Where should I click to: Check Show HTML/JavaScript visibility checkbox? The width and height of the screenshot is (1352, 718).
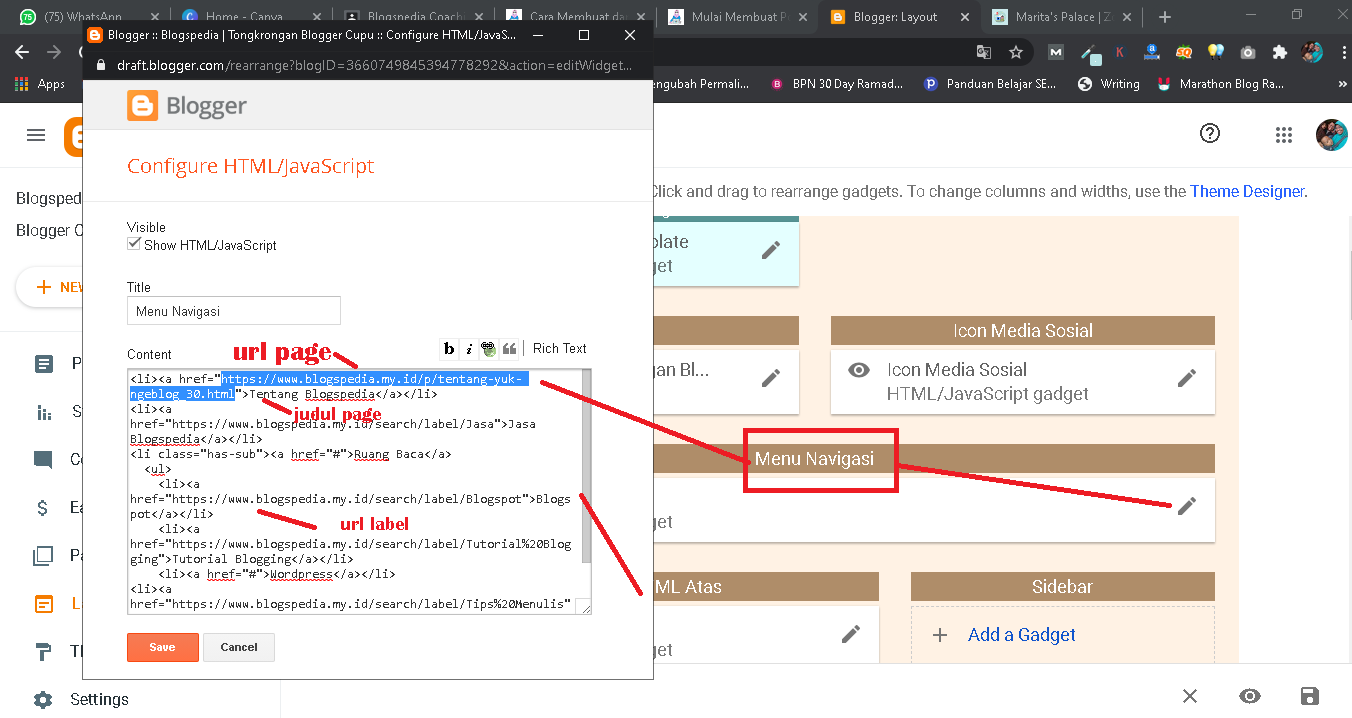[133, 243]
